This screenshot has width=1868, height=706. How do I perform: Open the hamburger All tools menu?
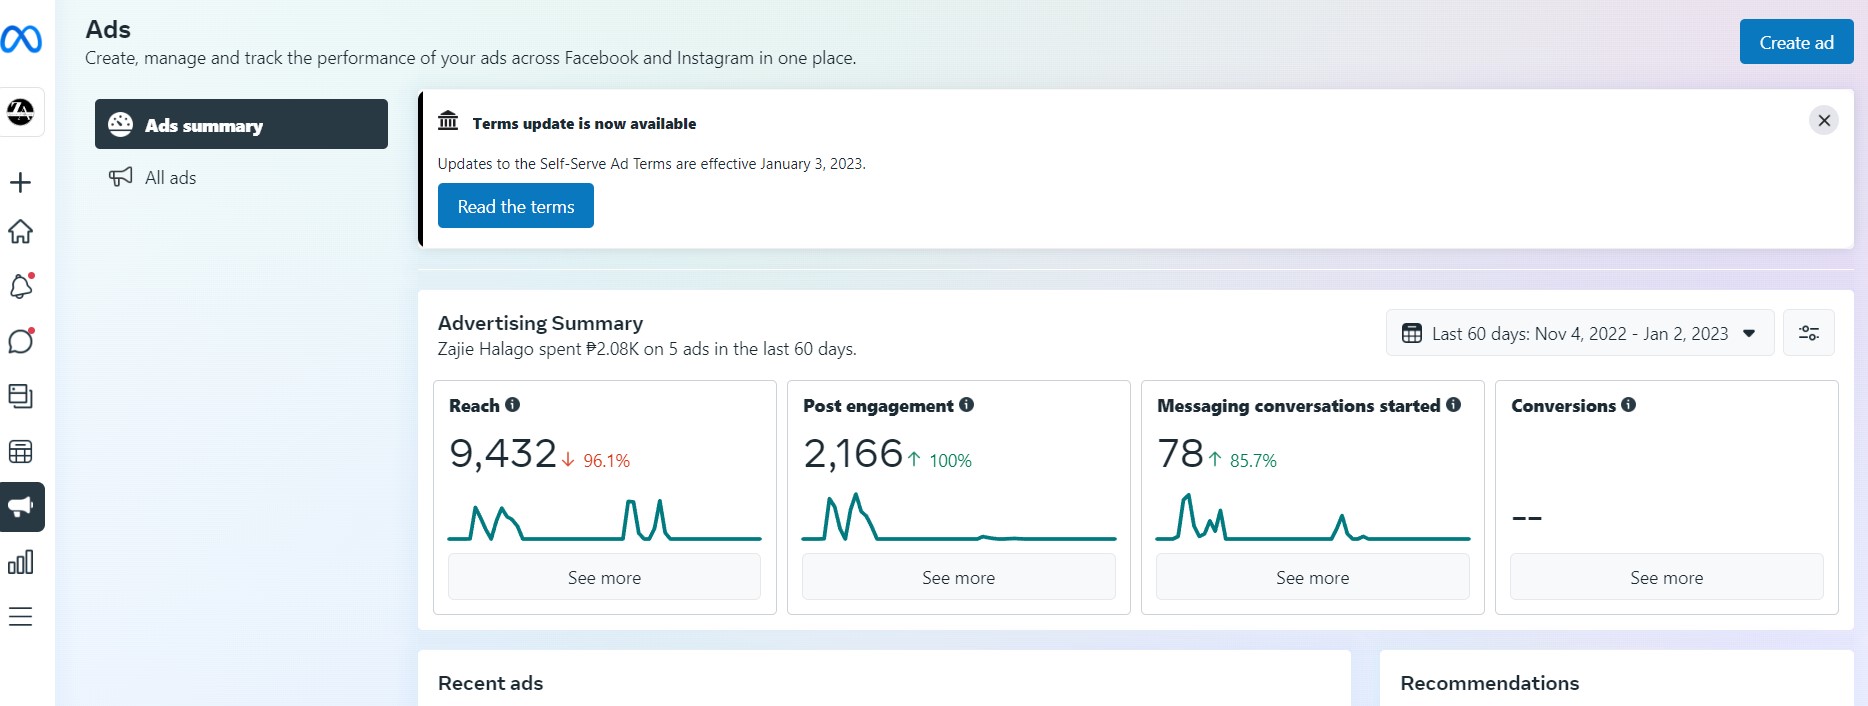pyautogui.click(x=20, y=617)
